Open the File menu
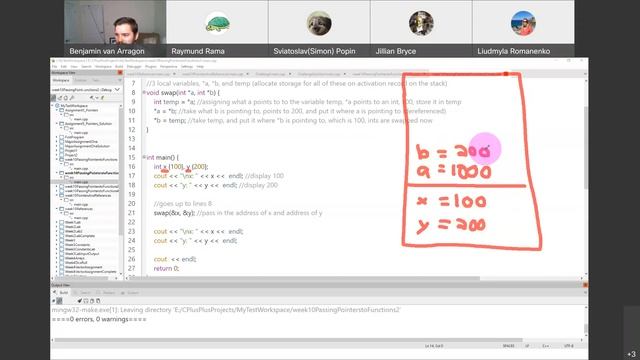The width and height of the screenshot is (640, 360). [x=54, y=67]
